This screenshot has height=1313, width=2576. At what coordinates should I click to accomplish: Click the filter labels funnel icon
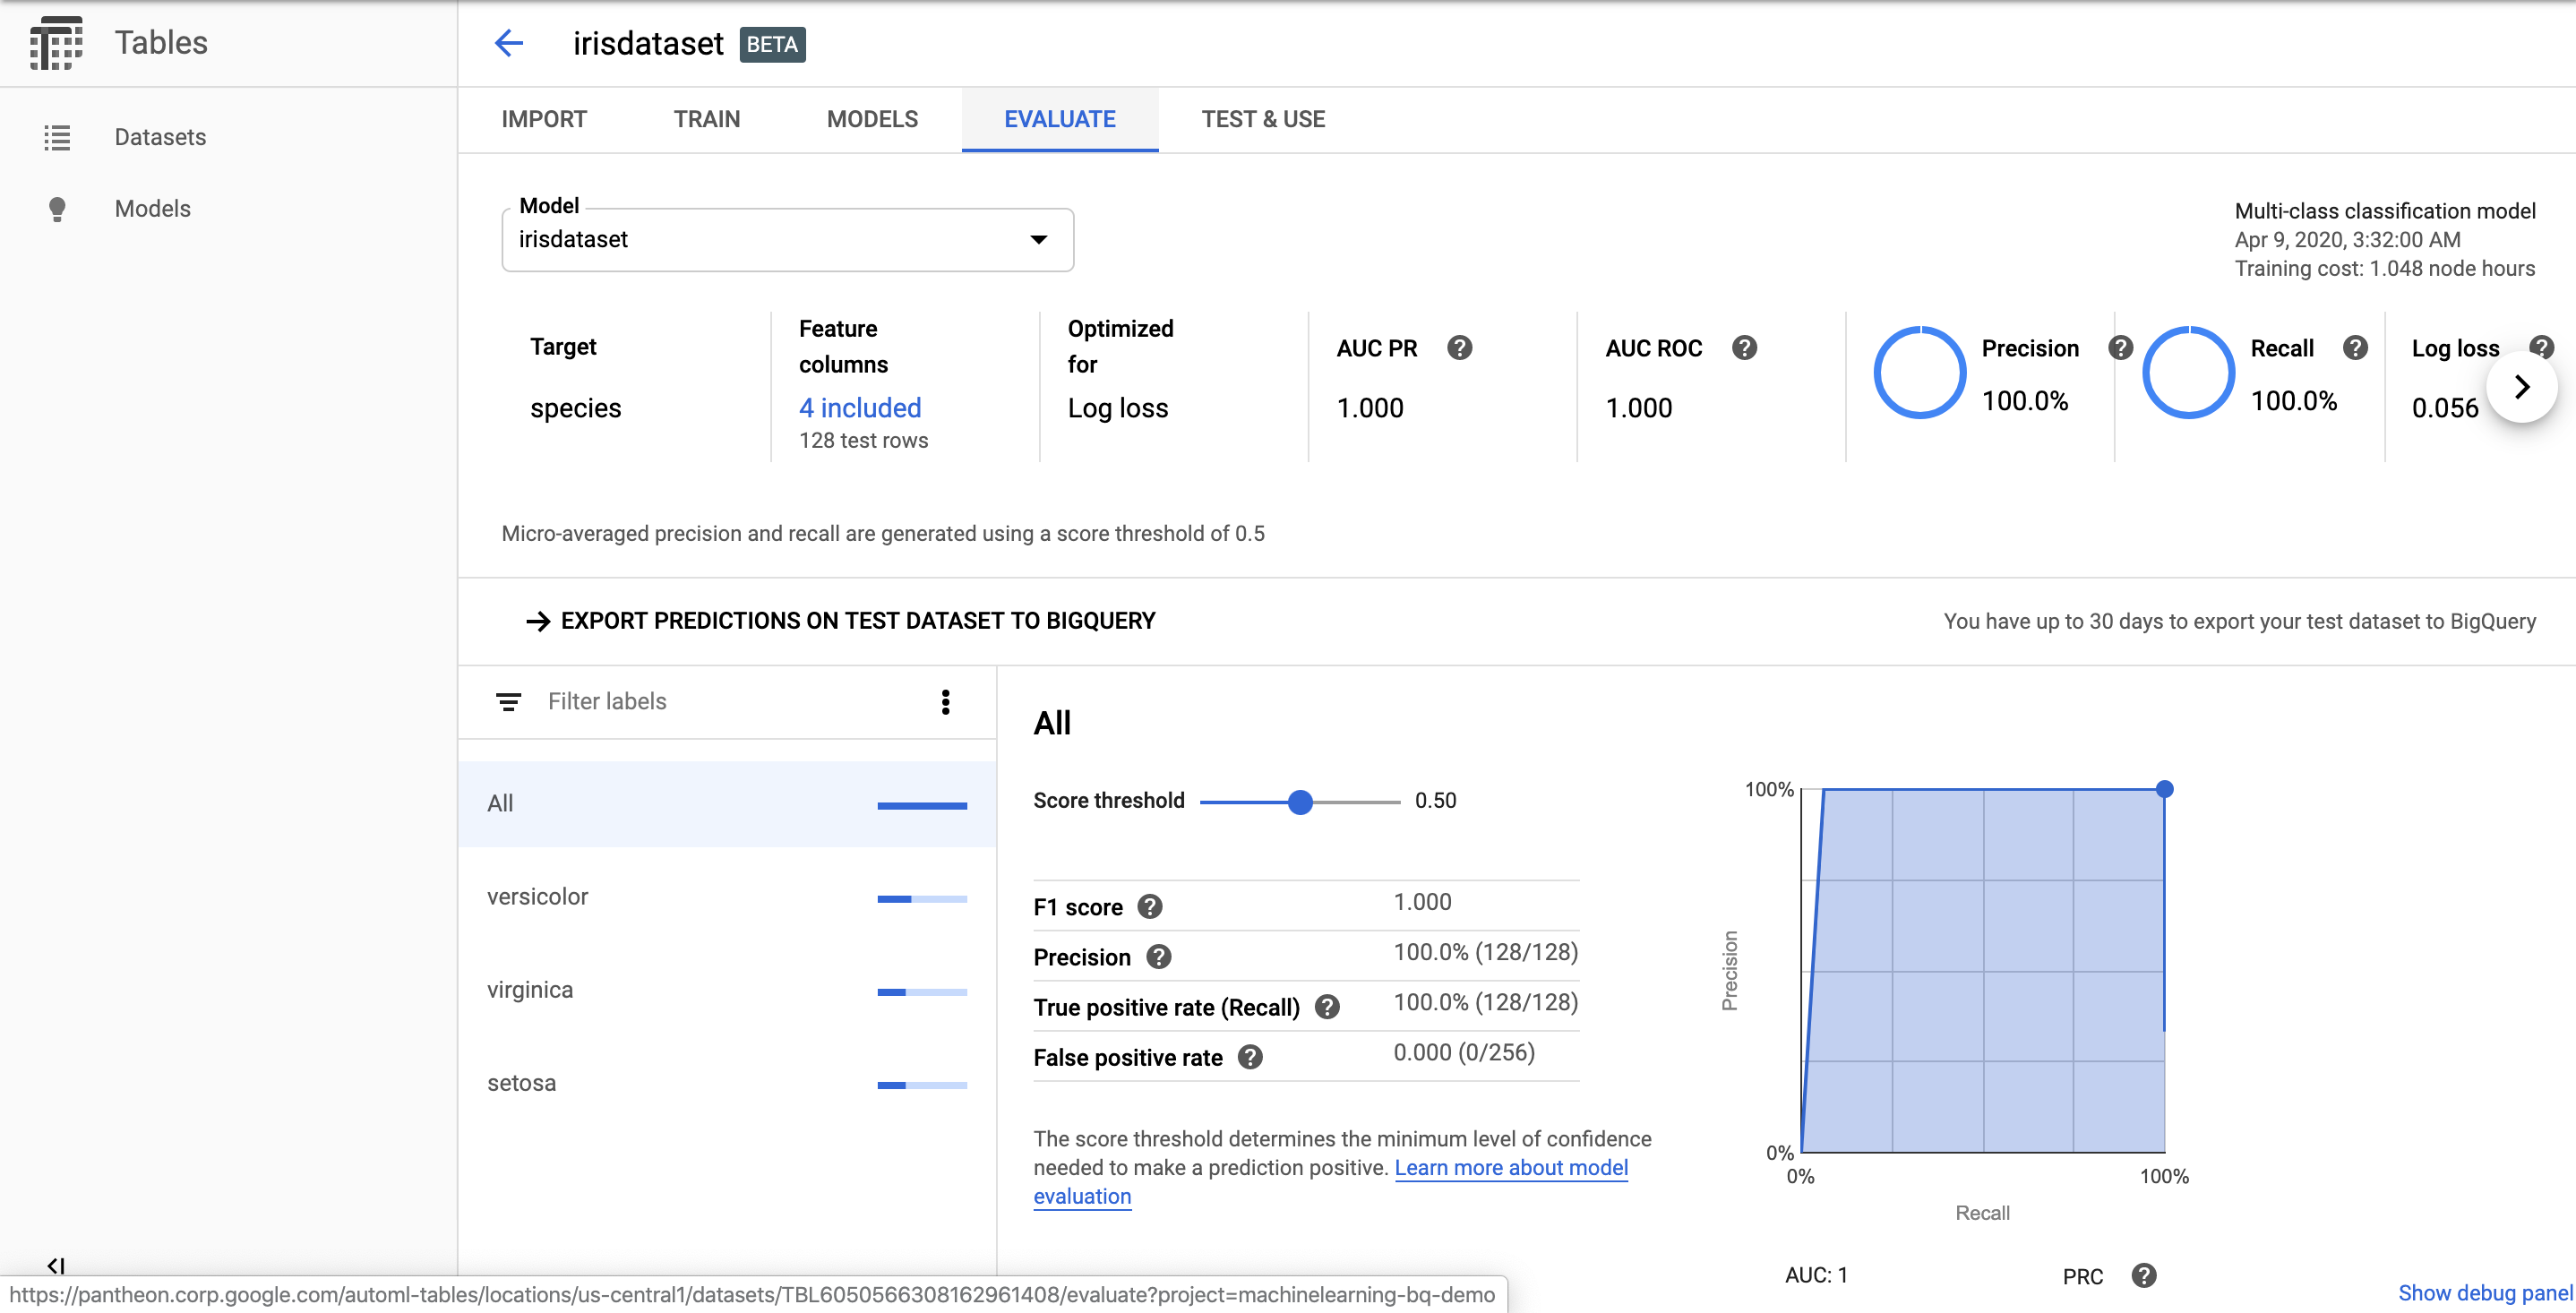pos(510,701)
